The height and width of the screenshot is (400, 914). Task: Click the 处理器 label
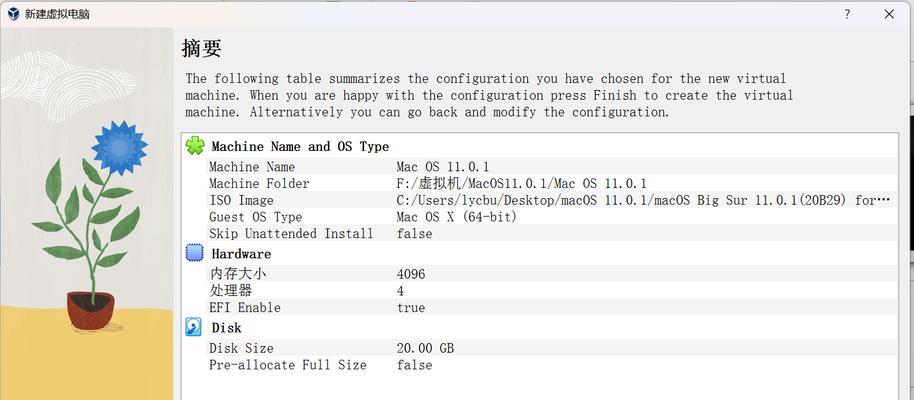[x=231, y=290]
